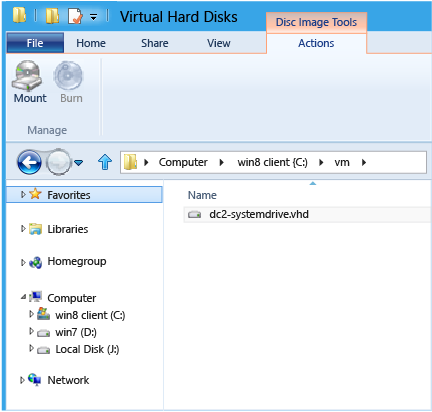Click the Back navigation arrow
432x412 pixels.
29,162
